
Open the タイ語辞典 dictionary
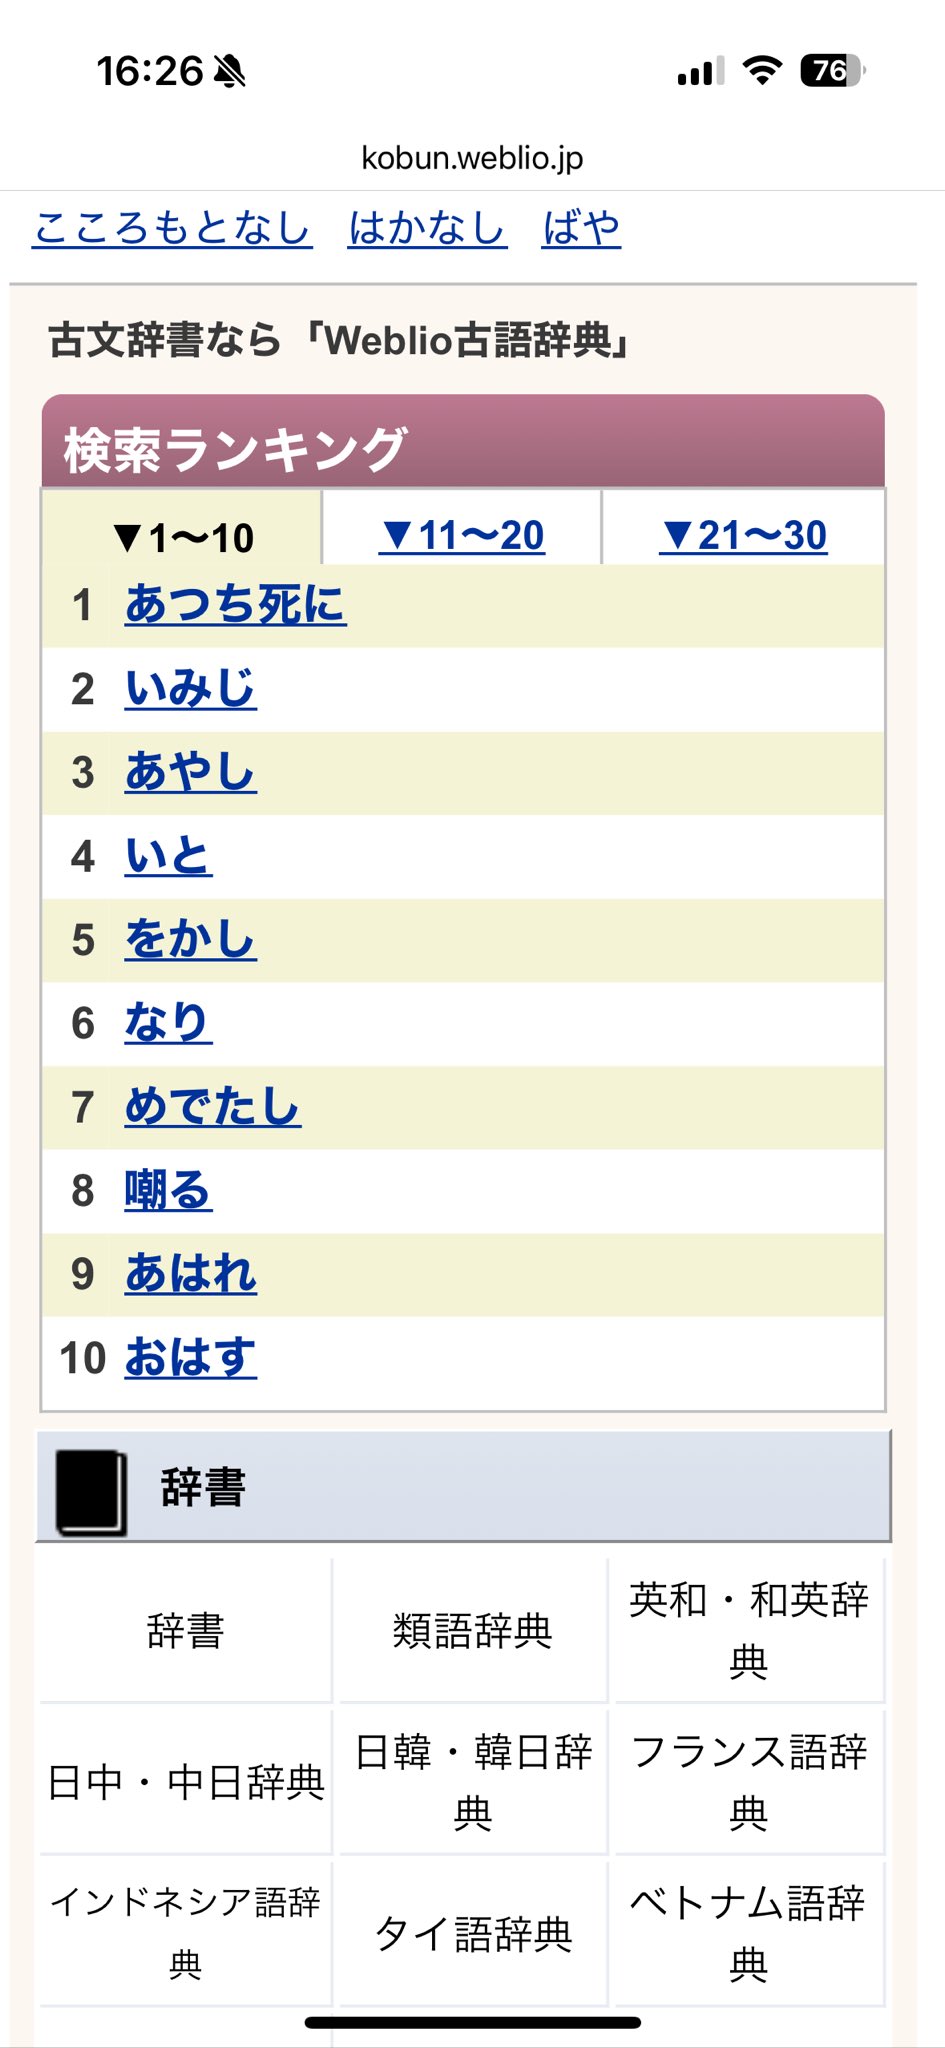(x=472, y=1934)
